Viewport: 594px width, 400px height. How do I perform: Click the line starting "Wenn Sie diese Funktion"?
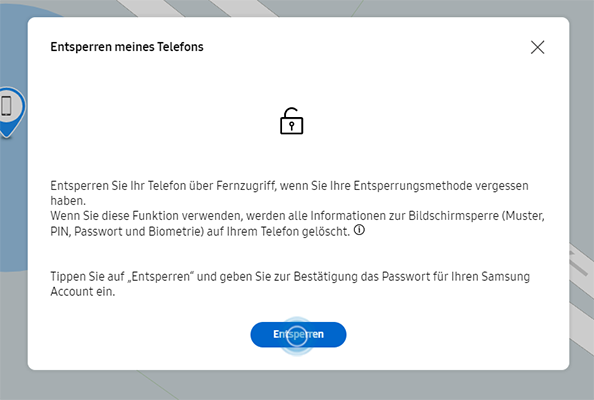click(297, 216)
